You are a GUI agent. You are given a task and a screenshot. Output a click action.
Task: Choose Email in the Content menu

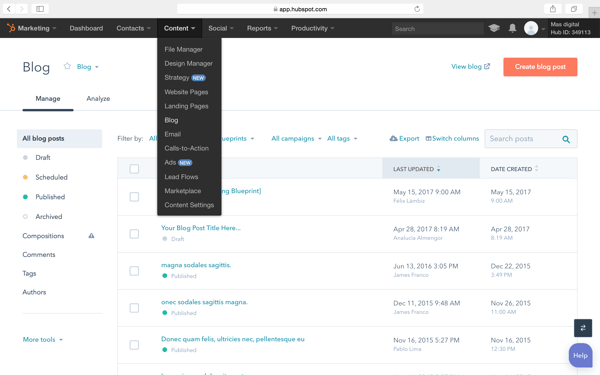click(173, 134)
